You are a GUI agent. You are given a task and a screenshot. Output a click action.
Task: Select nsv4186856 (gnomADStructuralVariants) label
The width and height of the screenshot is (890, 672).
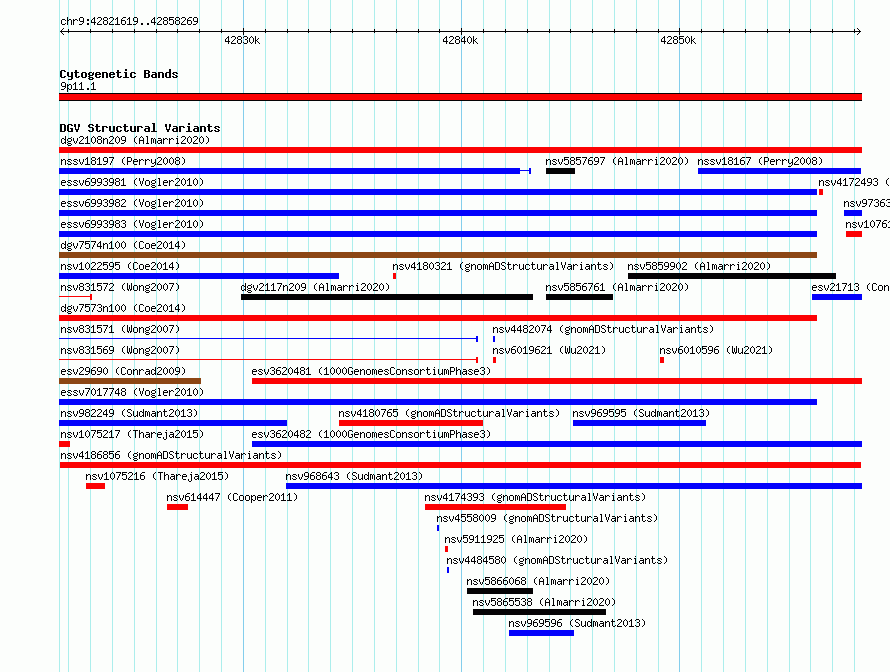point(171,455)
